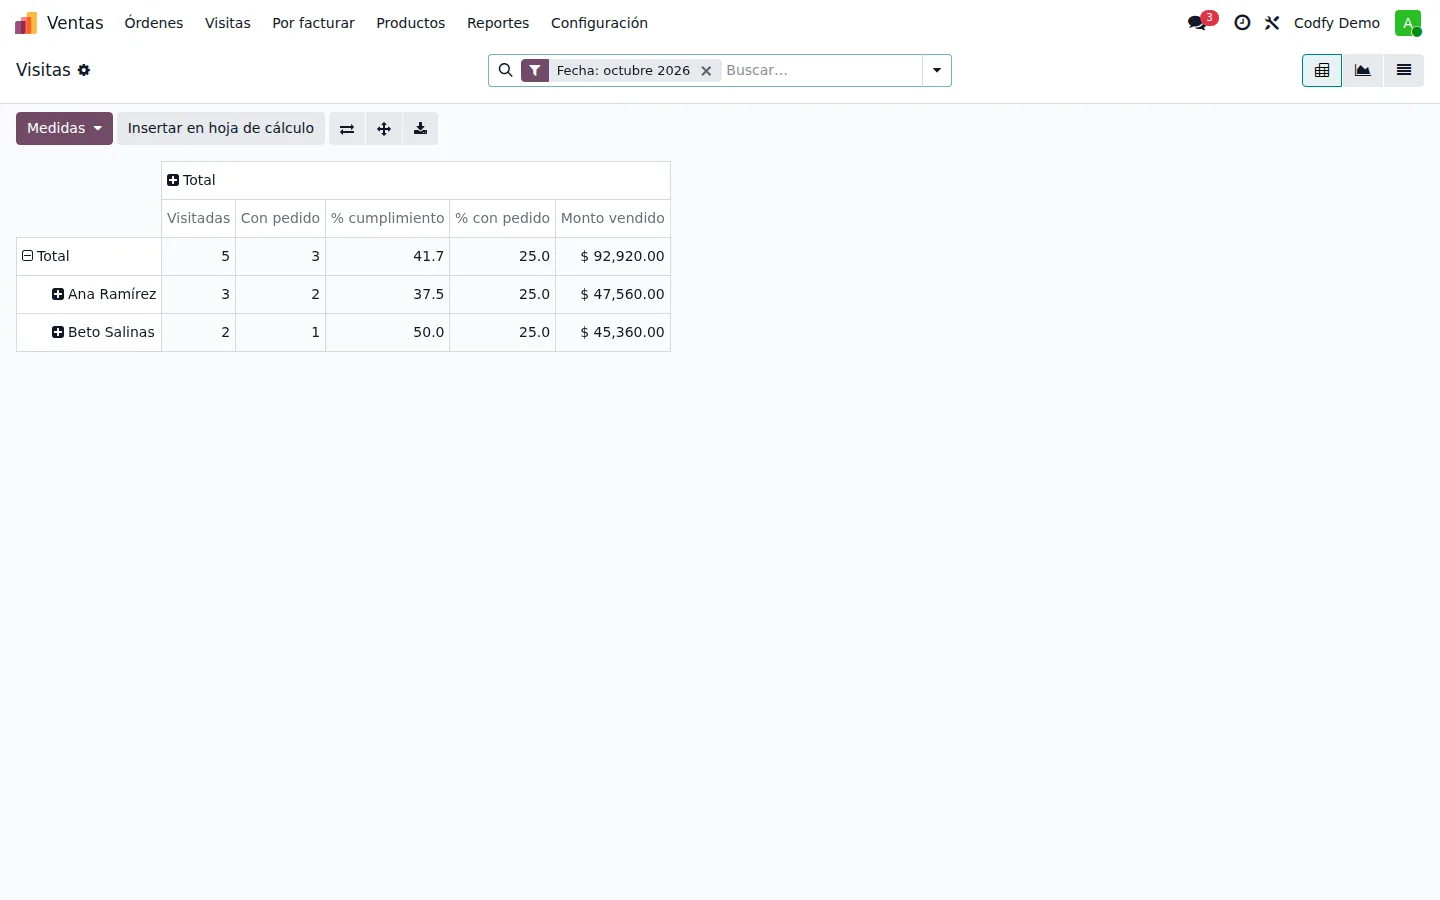Viewport: 1440px width, 900px height.
Task: Open the Visitas menu
Action: pos(228,23)
